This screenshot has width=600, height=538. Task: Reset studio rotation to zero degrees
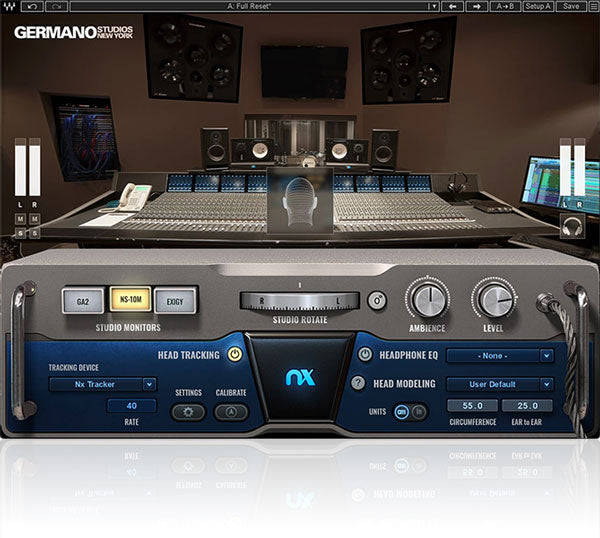coord(377,301)
